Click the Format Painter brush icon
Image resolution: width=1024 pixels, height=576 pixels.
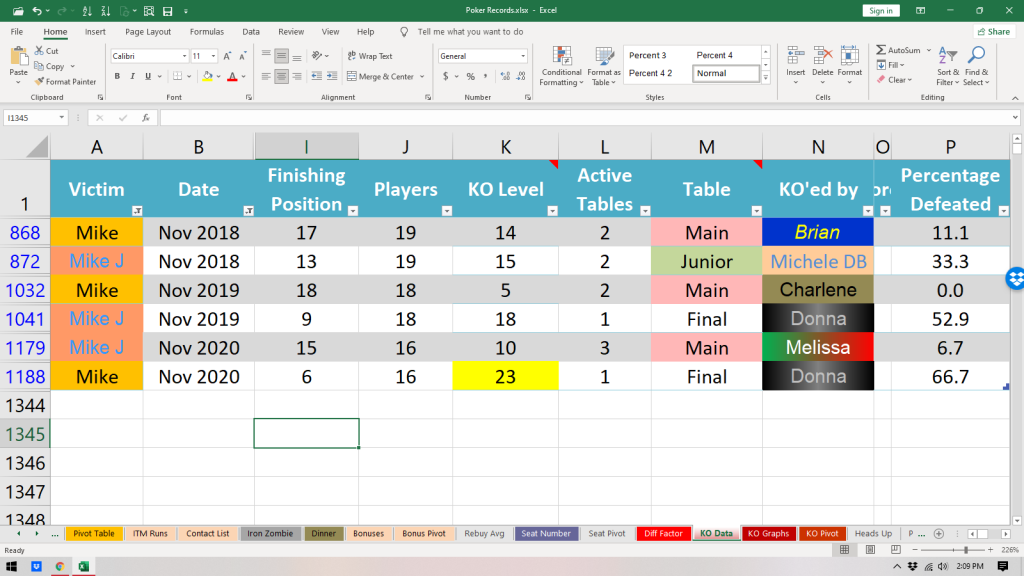point(39,82)
